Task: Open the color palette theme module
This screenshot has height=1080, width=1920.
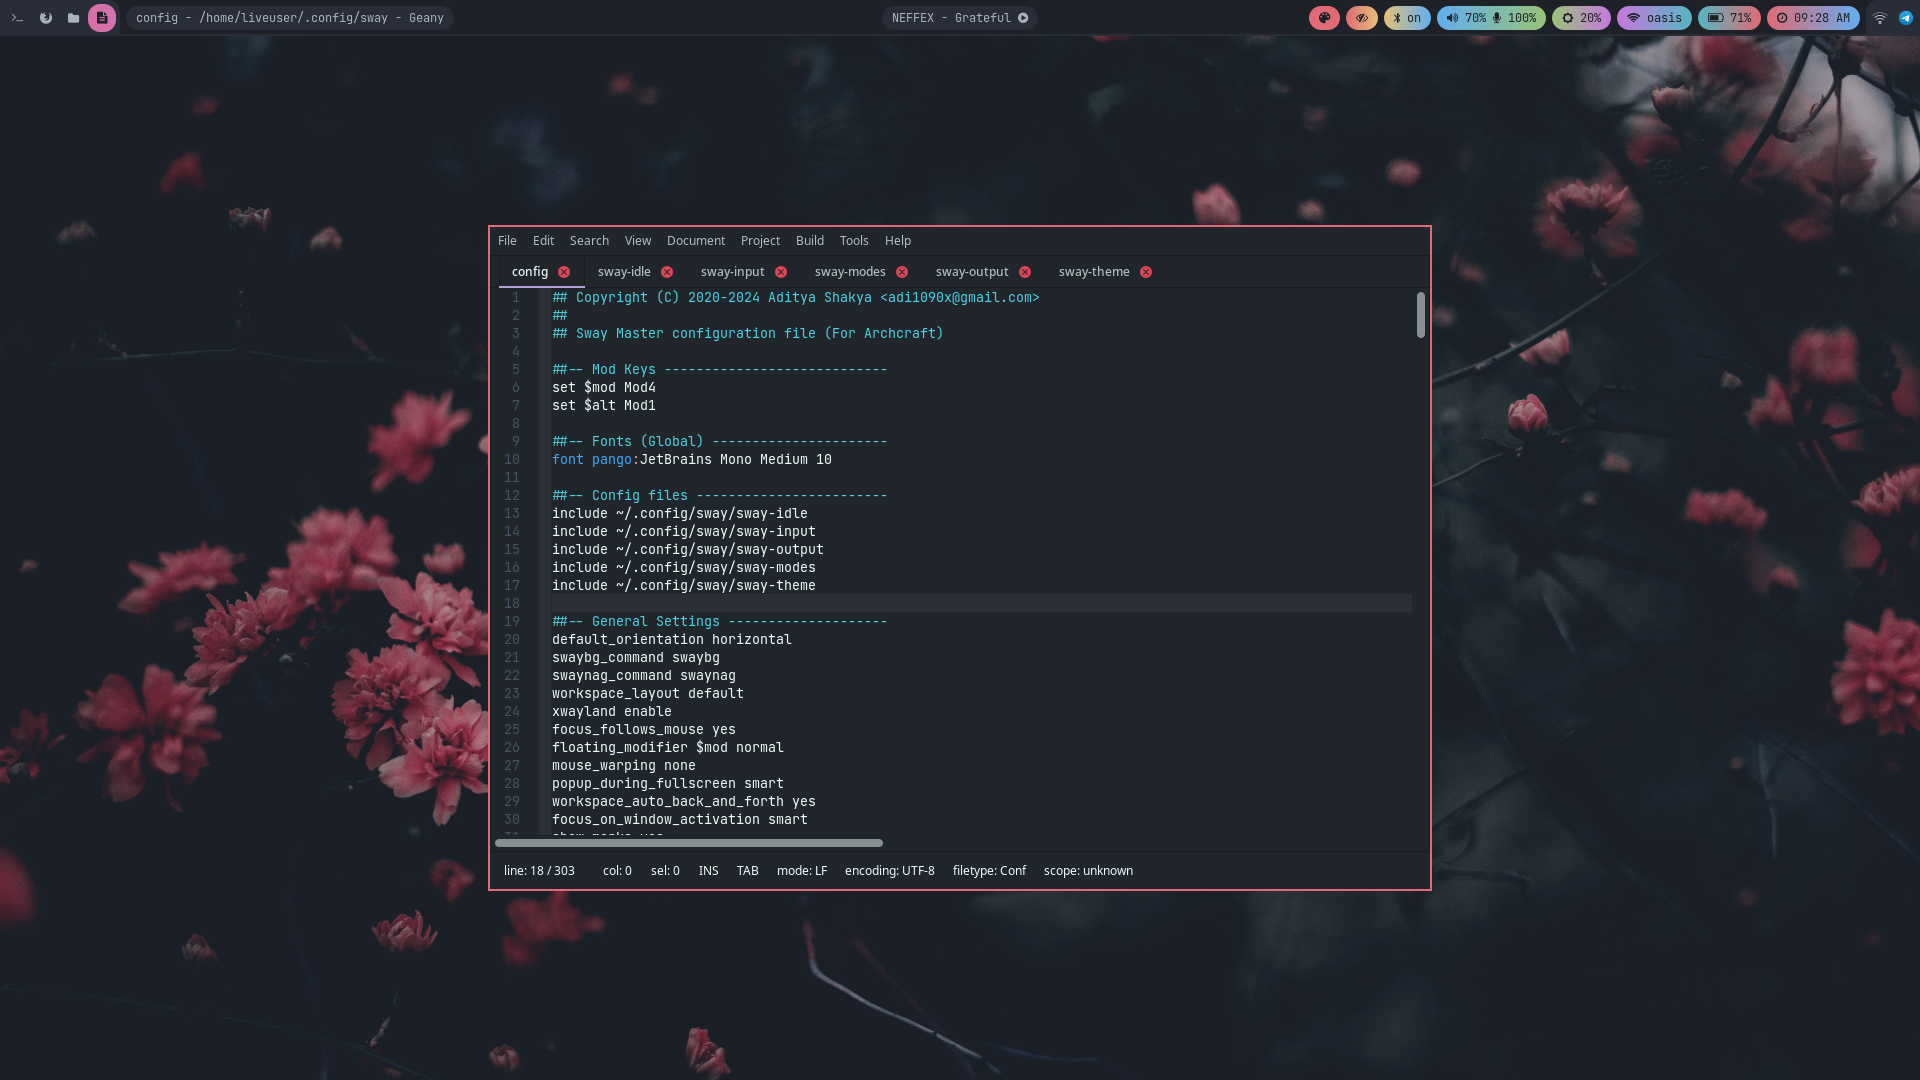Action: [x=1324, y=18]
